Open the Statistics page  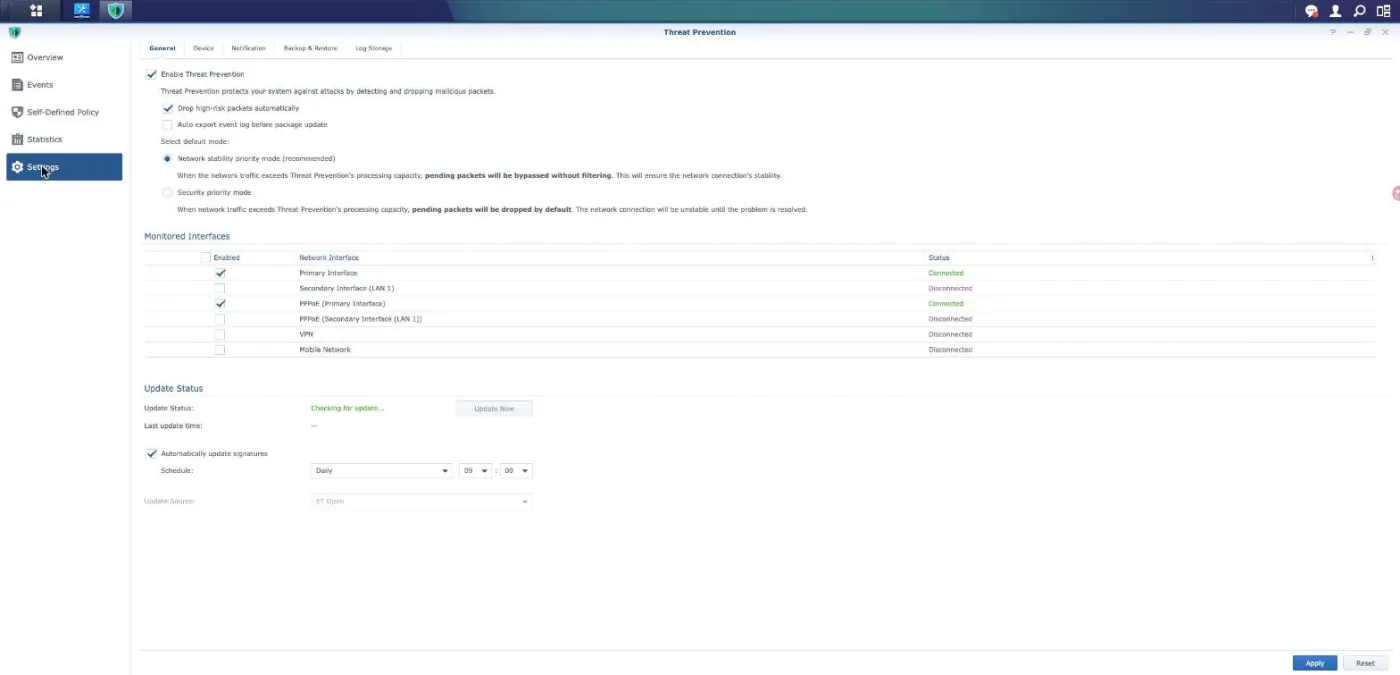coord(64,139)
